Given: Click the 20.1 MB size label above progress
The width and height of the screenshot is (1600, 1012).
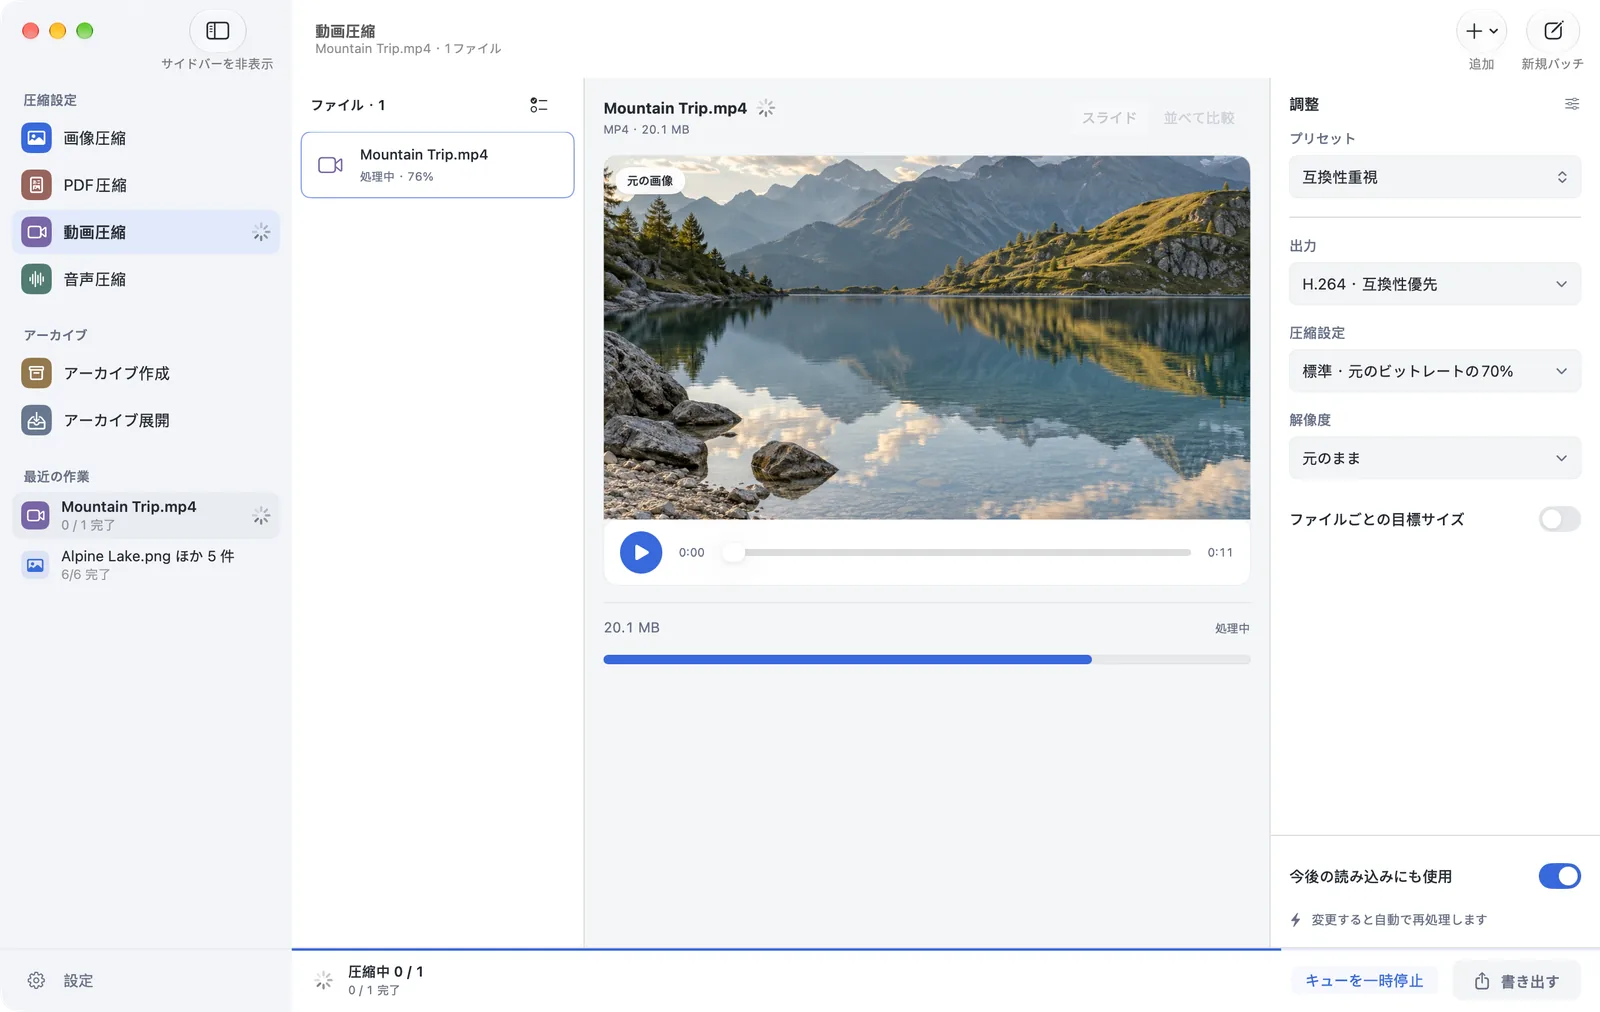Looking at the screenshot, I should 632,628.
